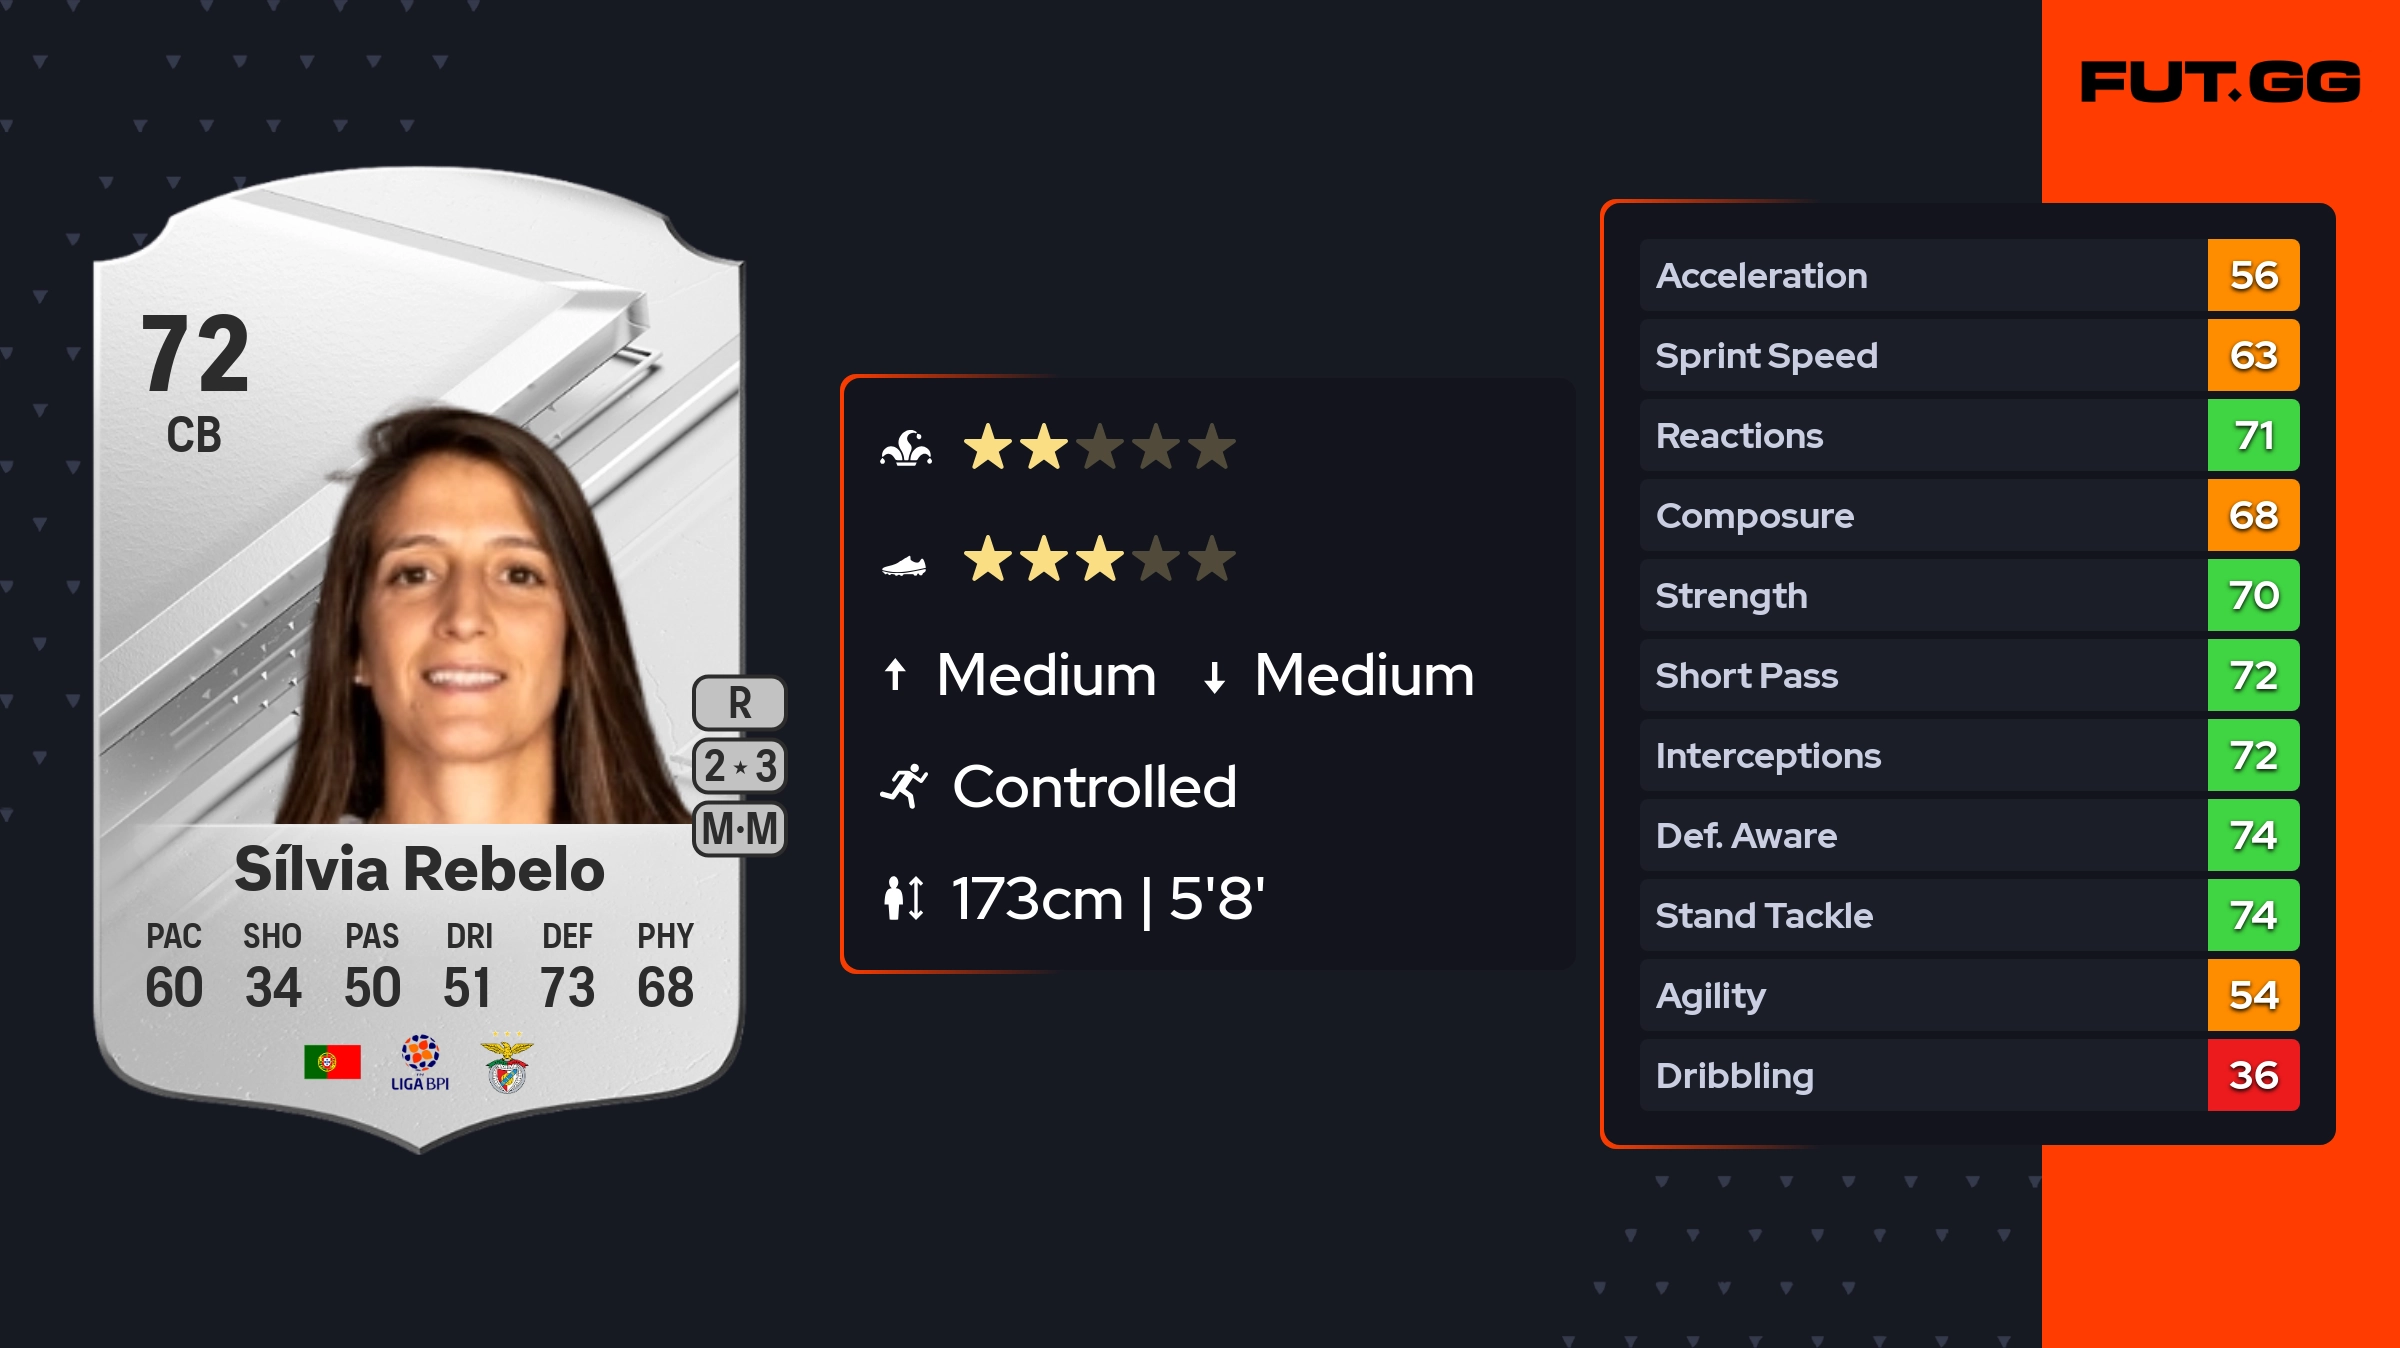Screen dimensions: 2400x1348
Task: Click the Dribbling 36 red value box
Action: click(2253, 1075)
